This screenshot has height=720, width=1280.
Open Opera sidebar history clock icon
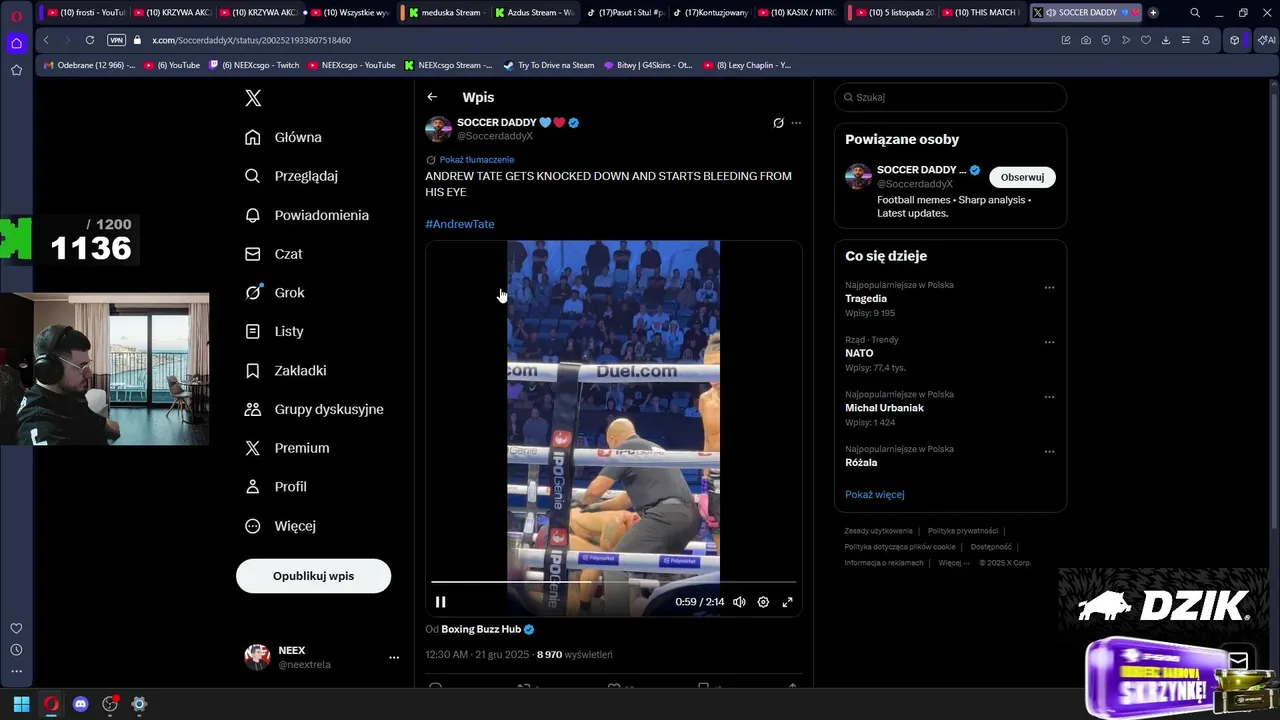[16, 650]
